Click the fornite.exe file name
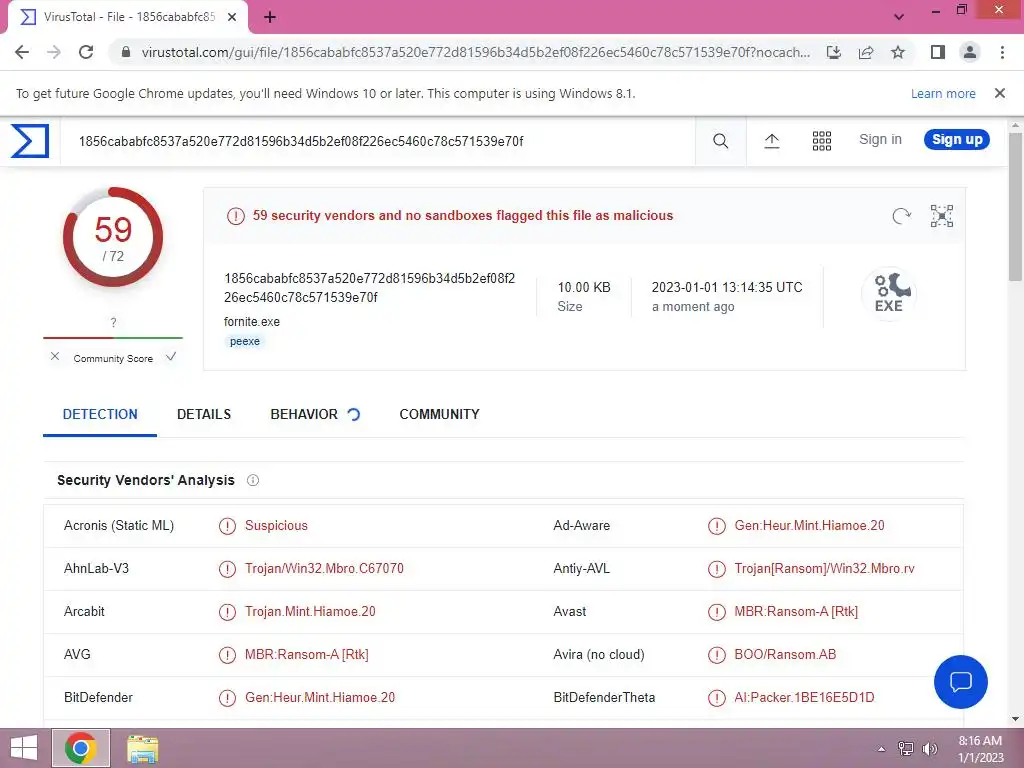The image size is (1024, 768). pos(252,321)
